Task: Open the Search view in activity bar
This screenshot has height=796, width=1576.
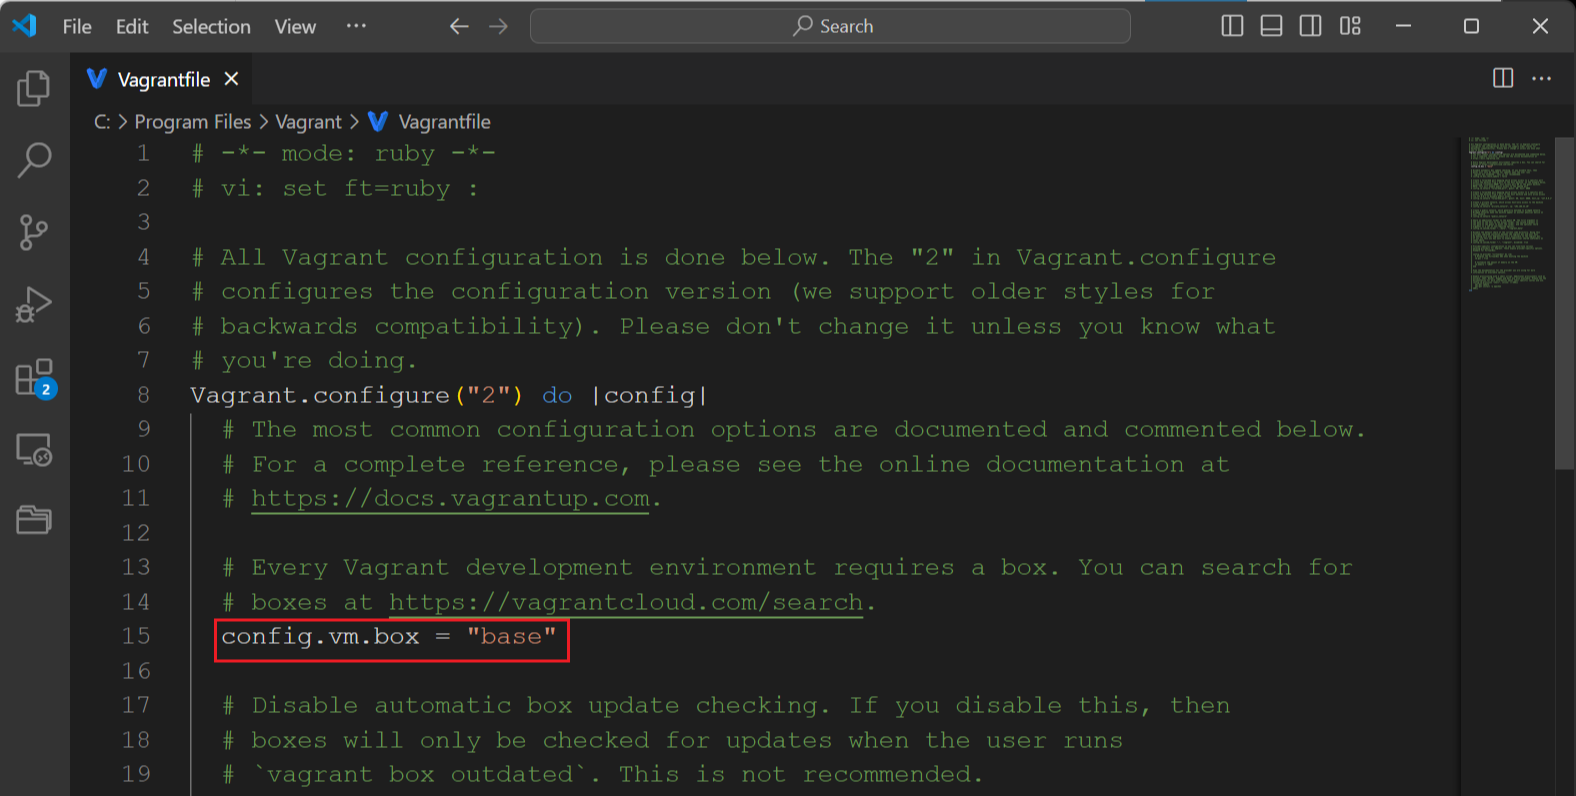Action: 34,160
